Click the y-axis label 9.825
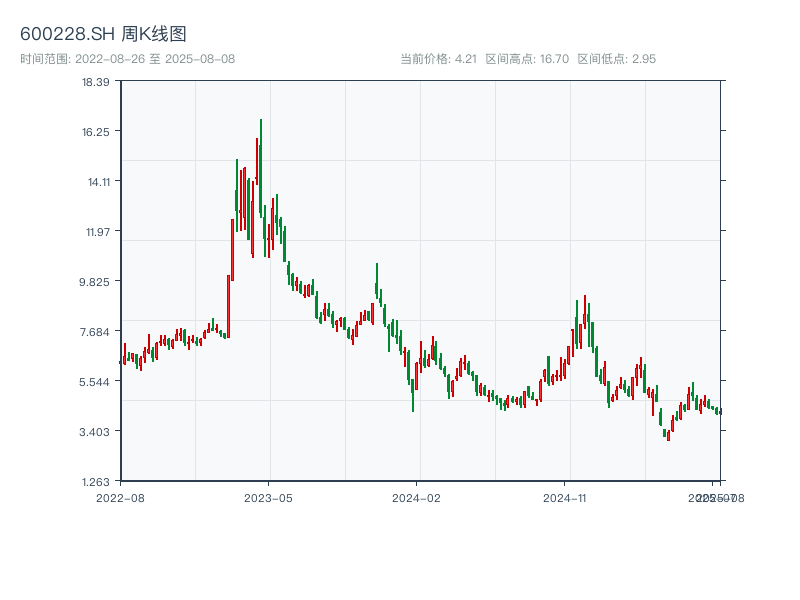Image resolution: width=800 pixels, height=600 pixels. point(94,282)
